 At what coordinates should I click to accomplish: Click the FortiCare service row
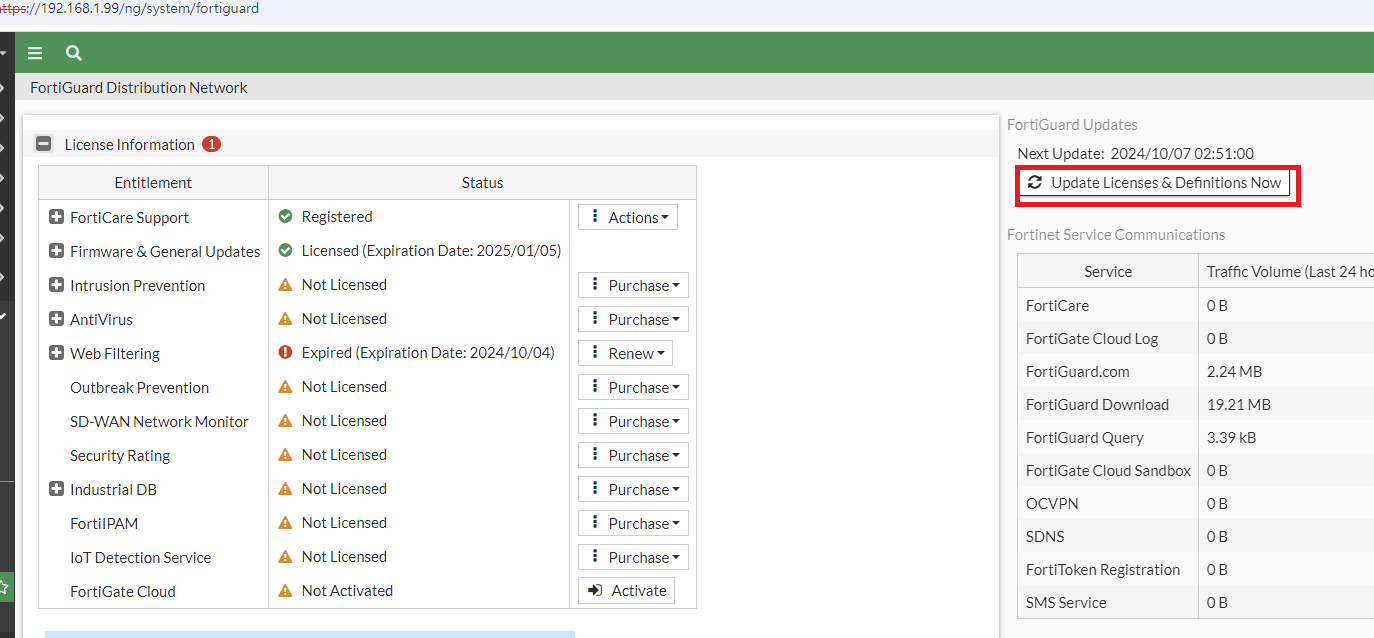coord(1196,305)
